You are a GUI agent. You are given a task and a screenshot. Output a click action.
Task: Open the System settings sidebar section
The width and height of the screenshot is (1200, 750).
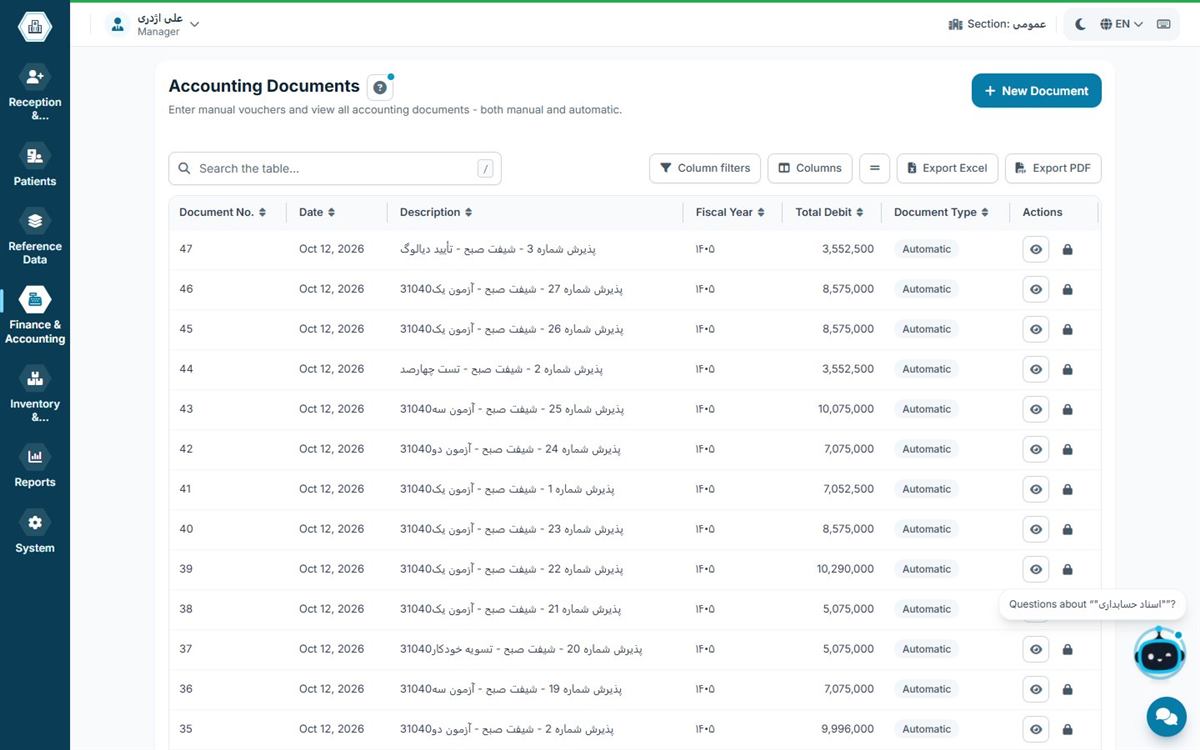35,533
